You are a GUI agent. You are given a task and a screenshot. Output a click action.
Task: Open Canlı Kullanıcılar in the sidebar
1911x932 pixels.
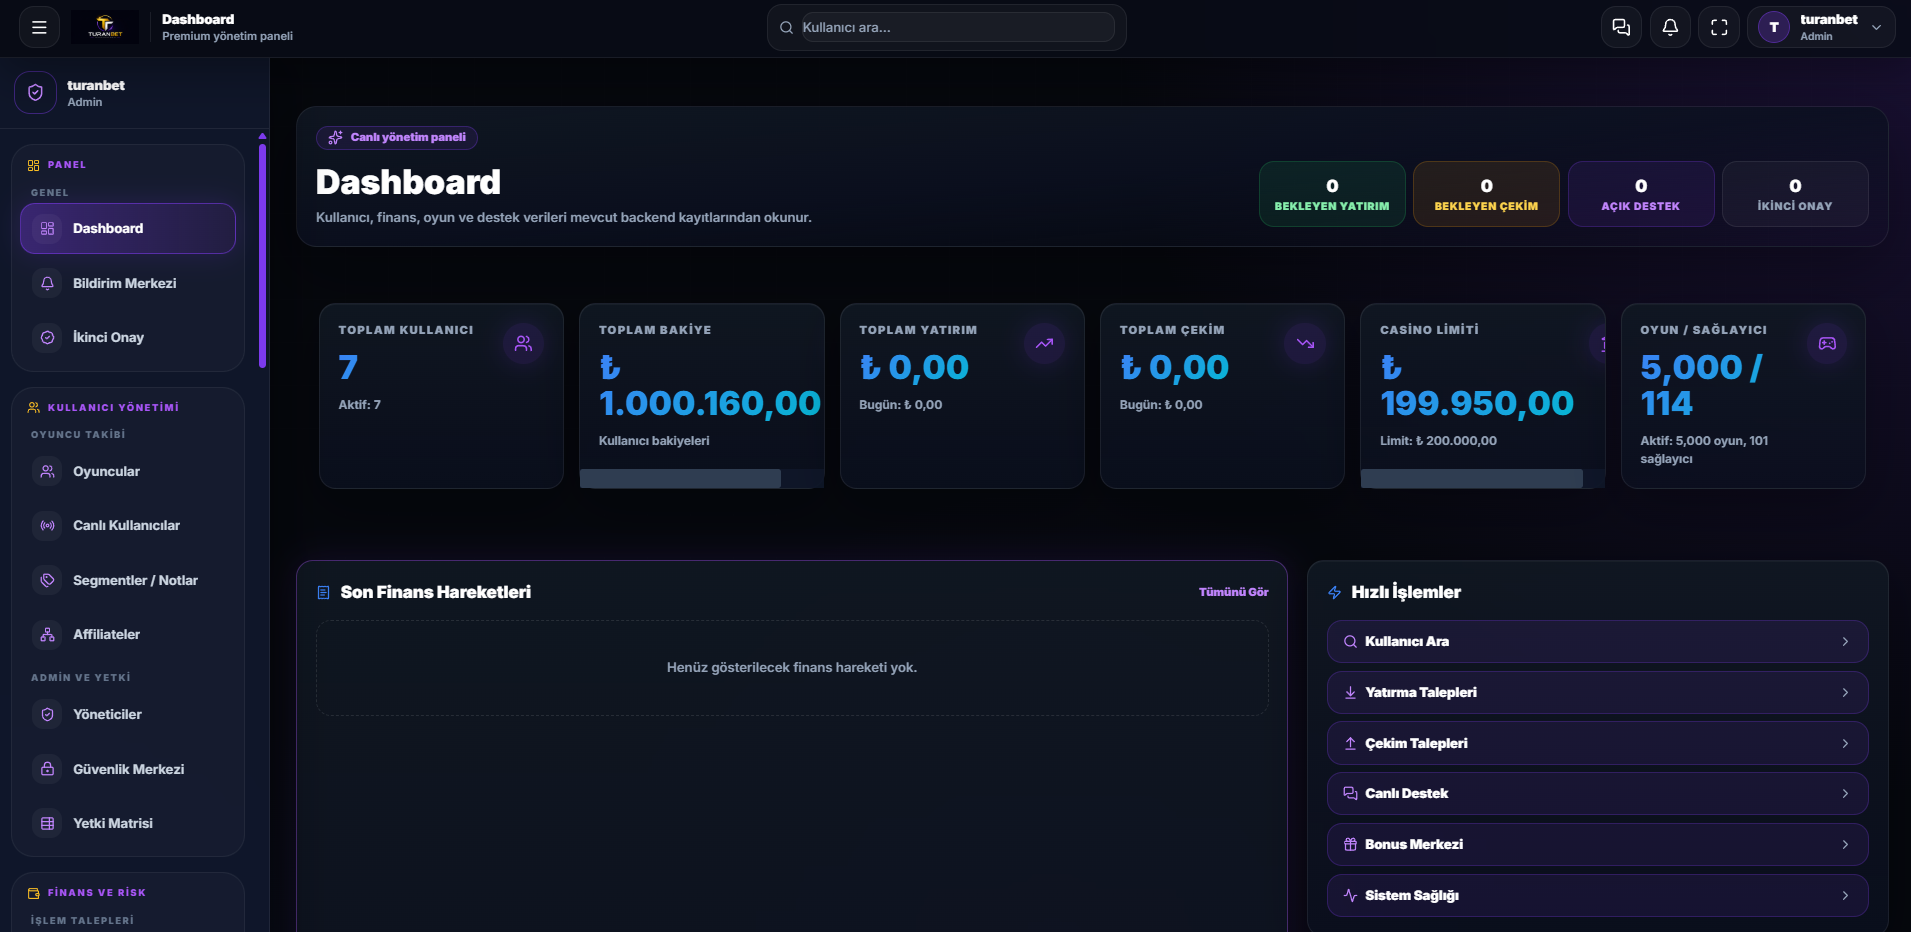click(x=128, y=525)
